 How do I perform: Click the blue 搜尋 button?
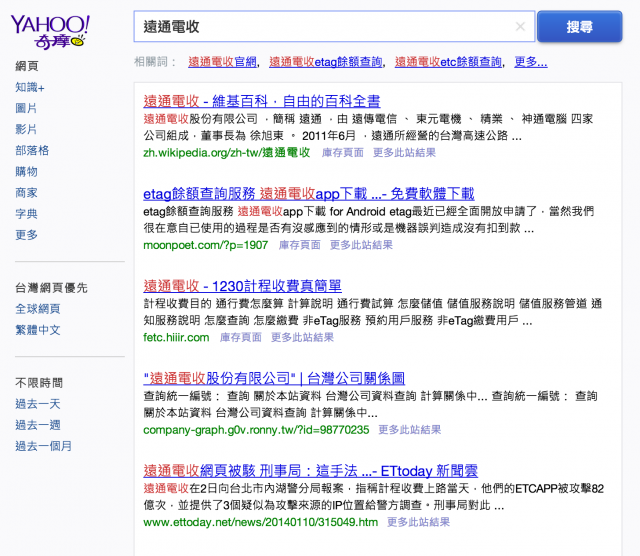579,27
